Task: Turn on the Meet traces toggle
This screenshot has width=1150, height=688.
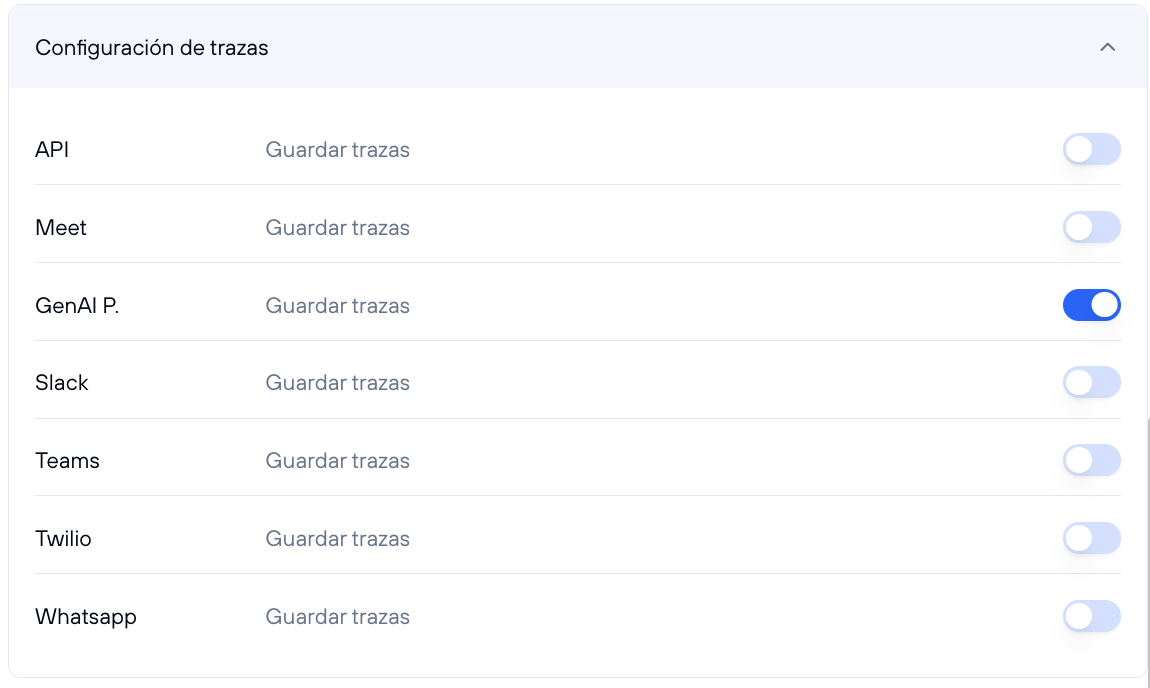Action: point(1091,228)
